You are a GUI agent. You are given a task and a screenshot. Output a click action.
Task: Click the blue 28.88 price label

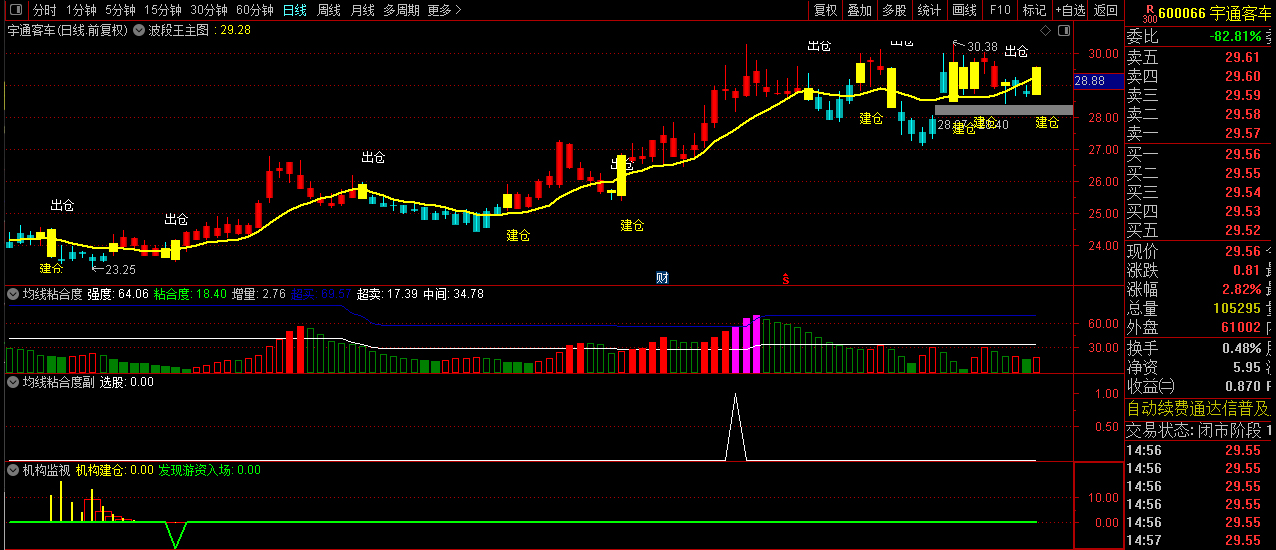coord(1090,80)
